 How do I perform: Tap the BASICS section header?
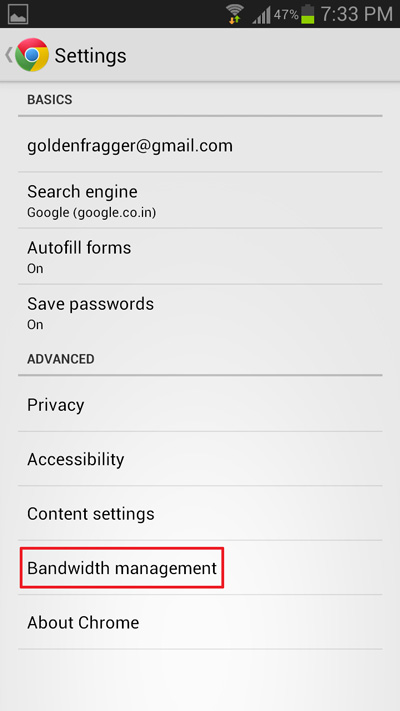[49, 99]
